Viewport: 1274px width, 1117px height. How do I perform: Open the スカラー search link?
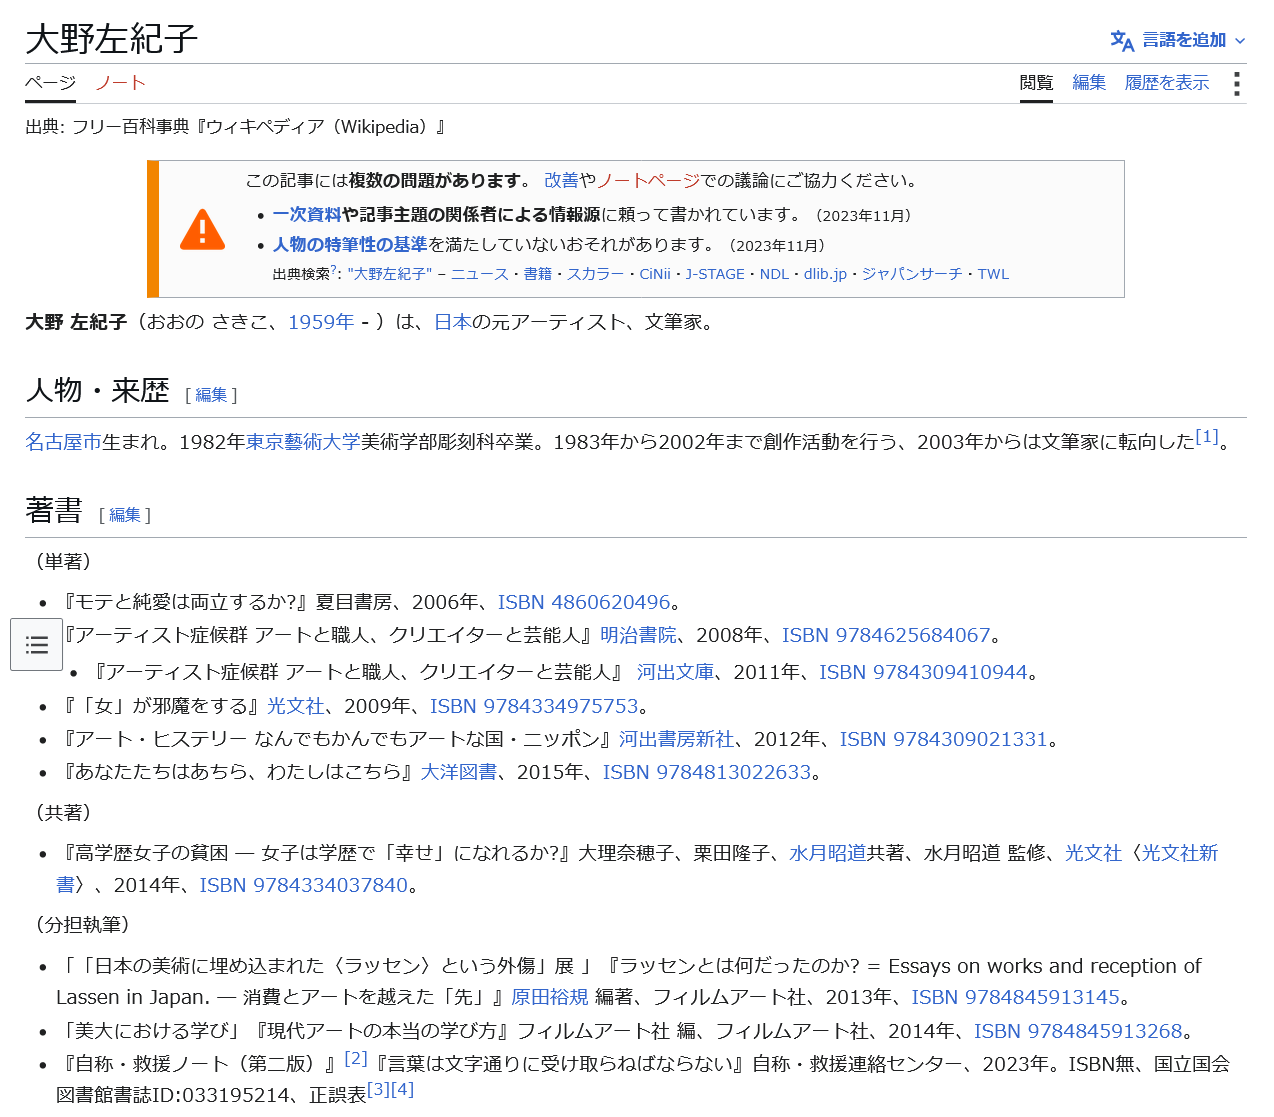(x=595, y=274)
